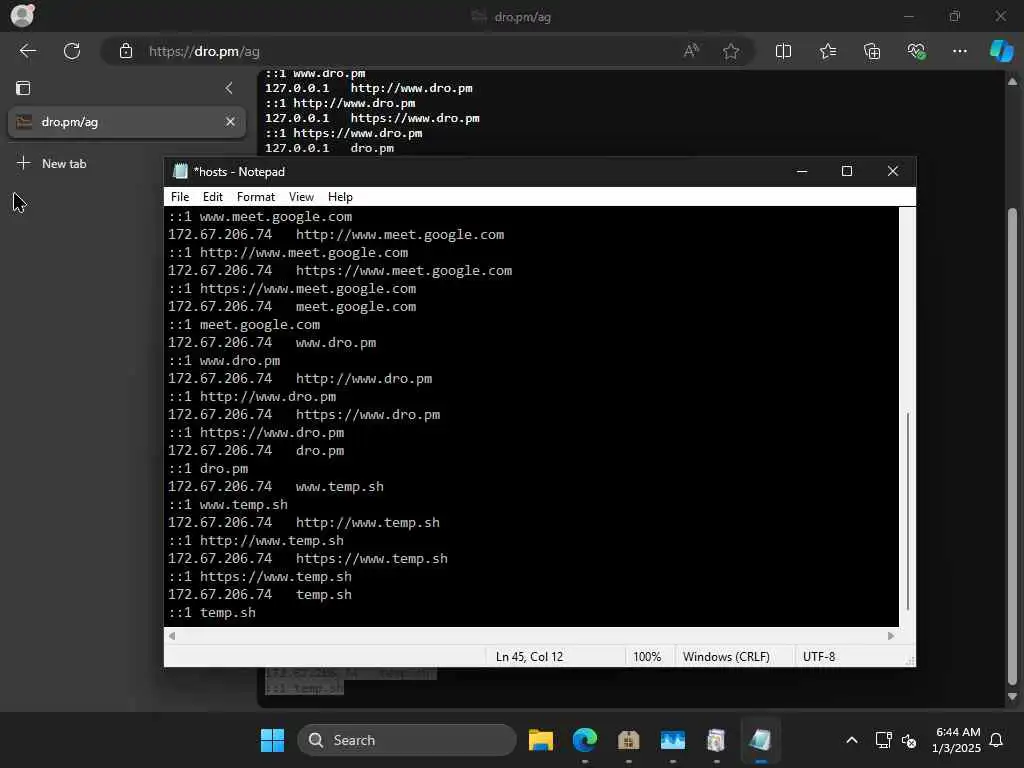Open network status tray icon

tap(883, 740)
